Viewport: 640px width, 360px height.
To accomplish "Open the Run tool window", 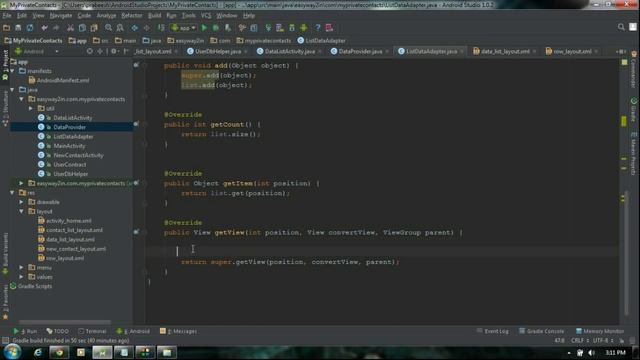I will tap(25, 331).
